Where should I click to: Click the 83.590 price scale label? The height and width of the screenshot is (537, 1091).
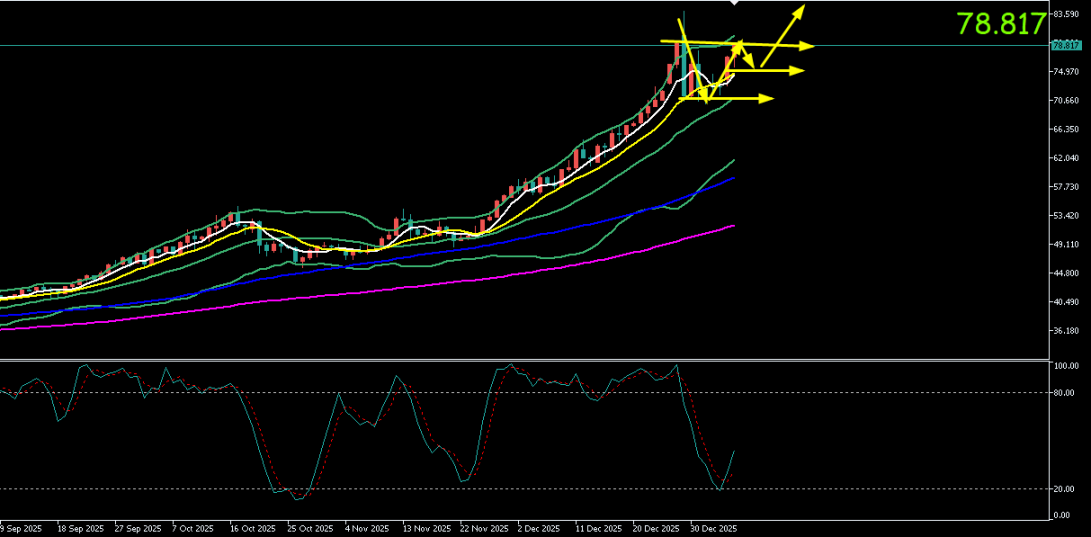[x=1065, y=15]
